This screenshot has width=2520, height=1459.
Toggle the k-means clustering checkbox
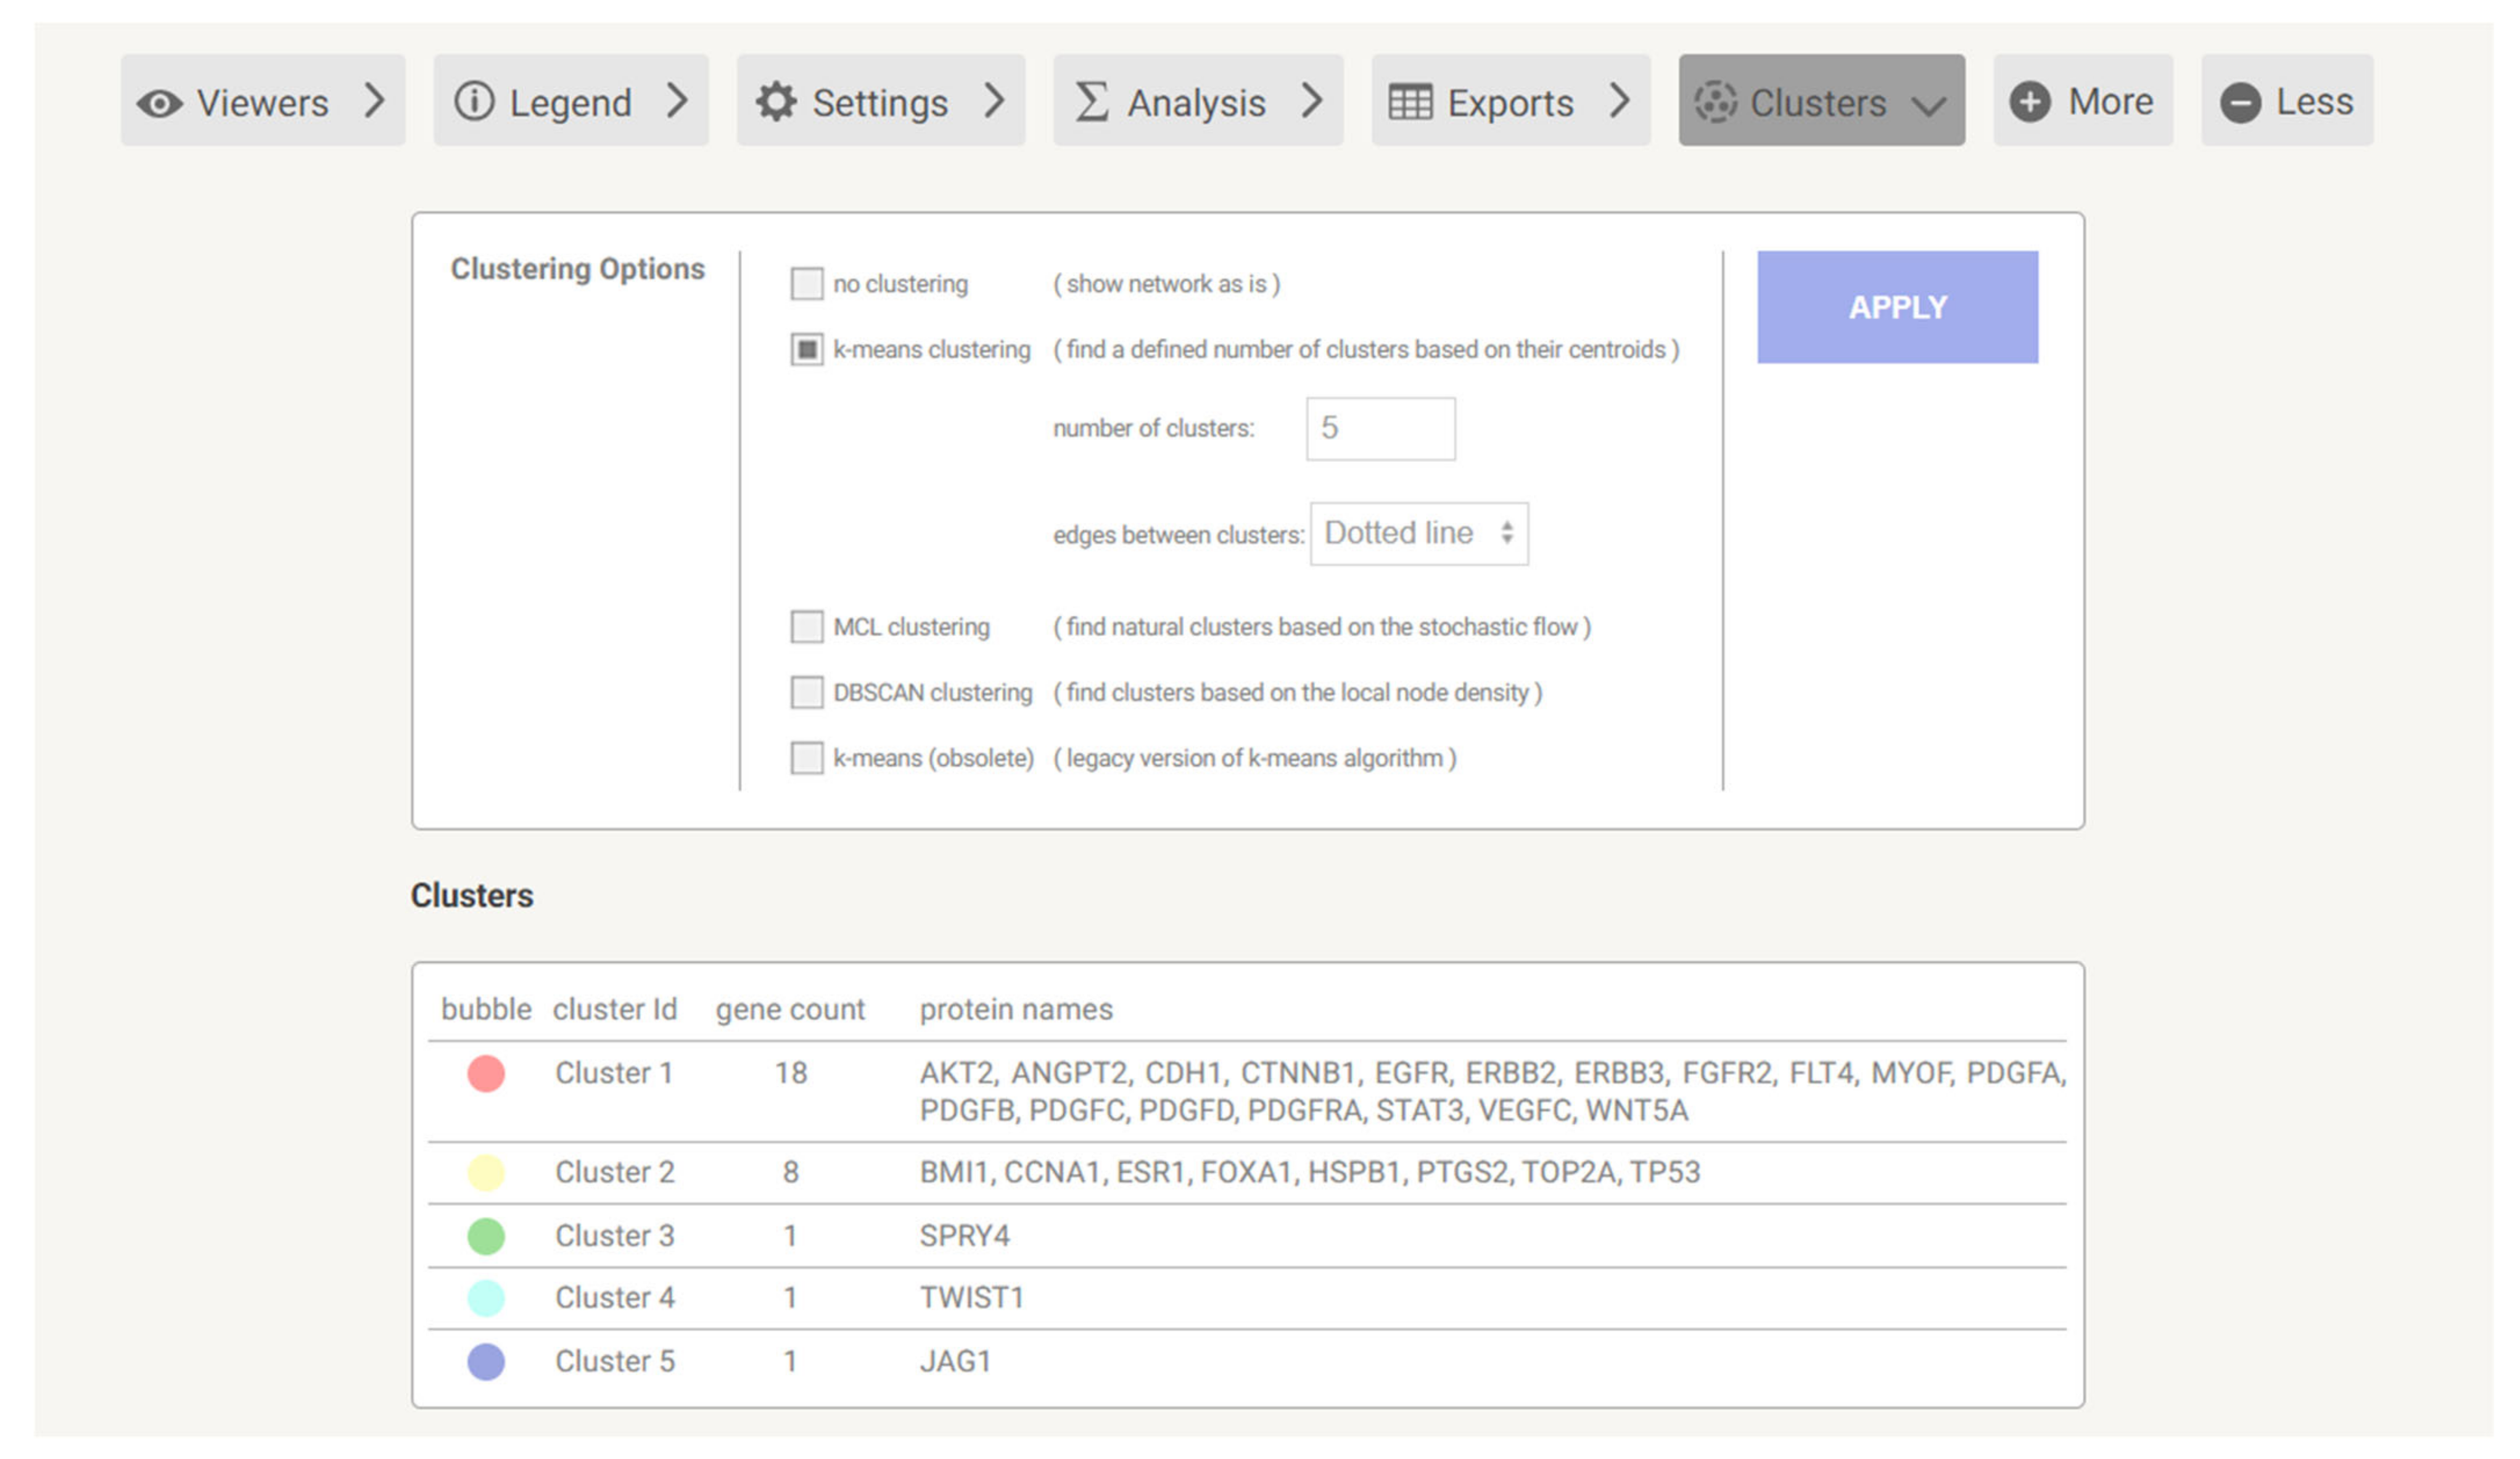click(x=807, y=350)
